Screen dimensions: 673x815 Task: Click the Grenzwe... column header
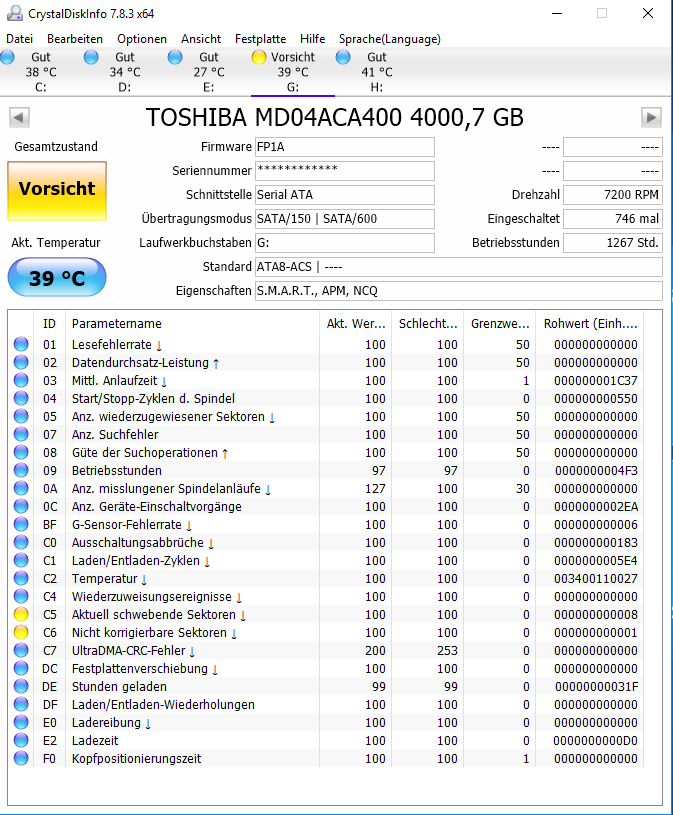click(x=499, y=323)
